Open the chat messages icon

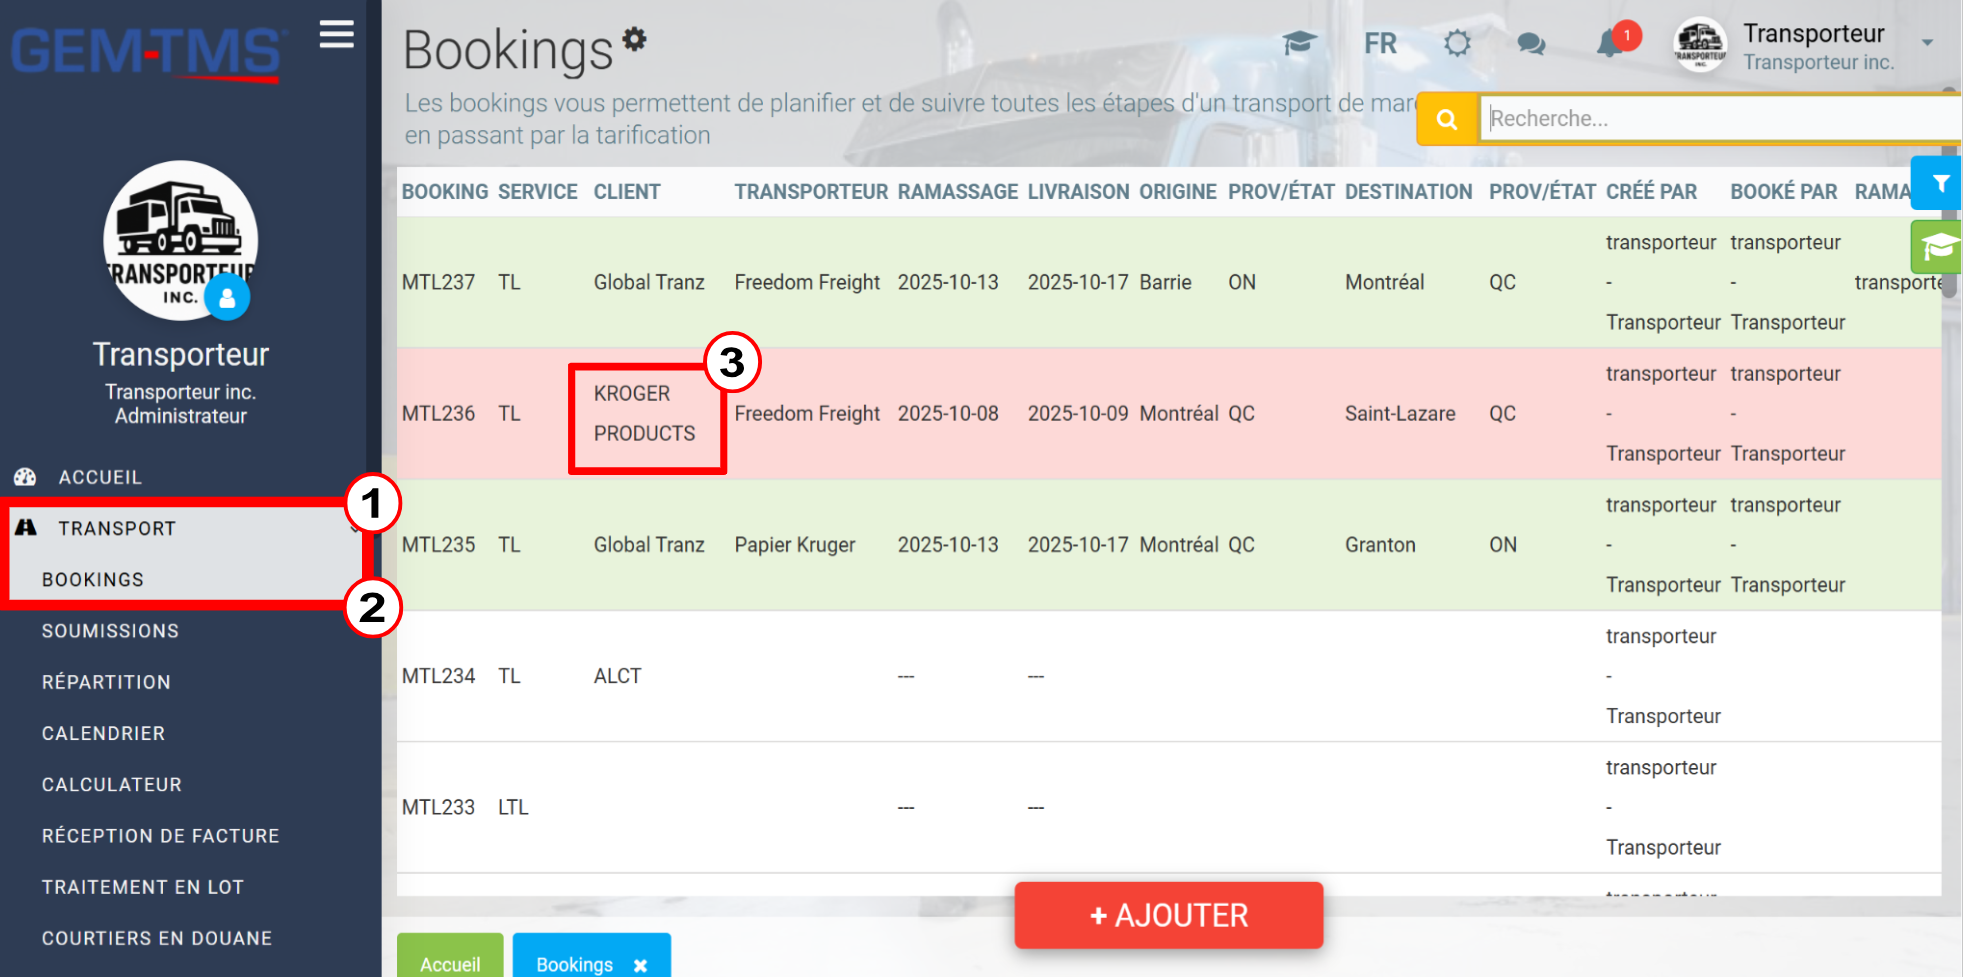click(x=1531, y=44)
